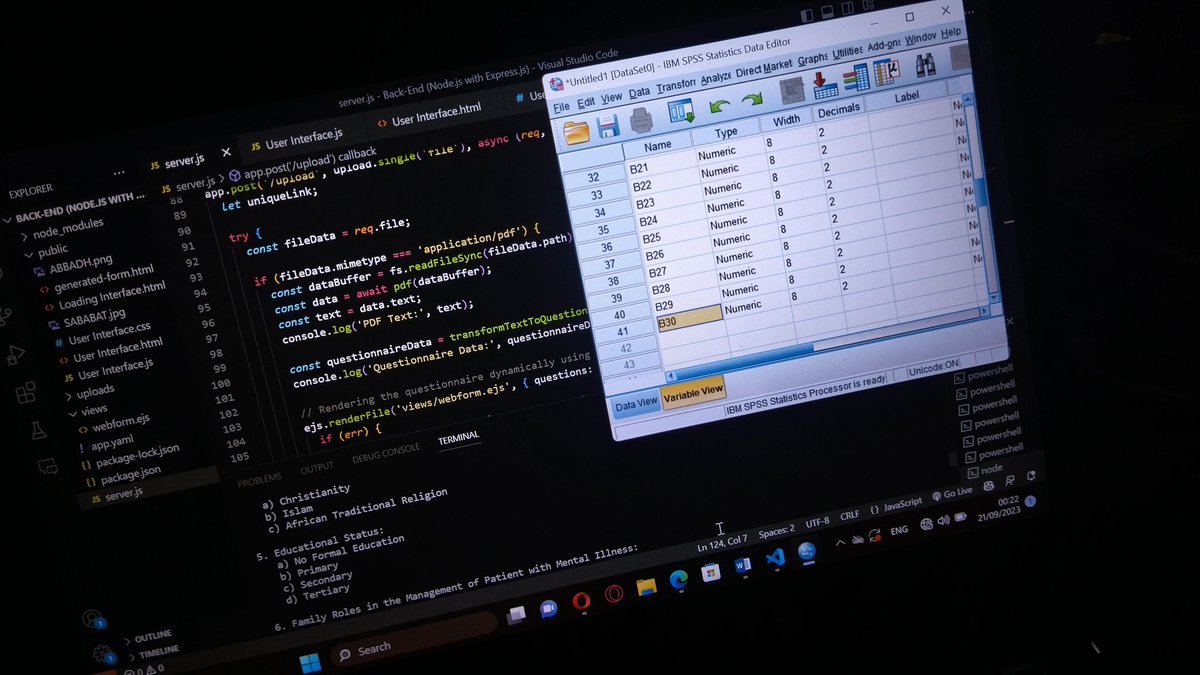This screenshot has width=1200, height=675.
Task: Open Microsoft Store from the taskbar
Action: [710, 572]
